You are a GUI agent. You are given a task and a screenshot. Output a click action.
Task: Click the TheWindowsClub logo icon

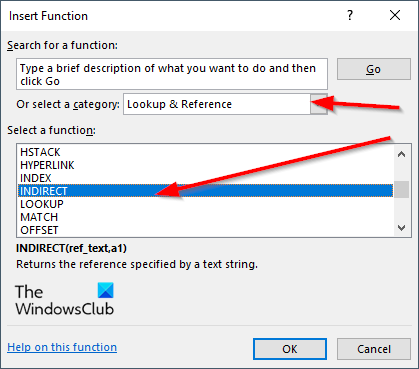(x=106, y=290)
